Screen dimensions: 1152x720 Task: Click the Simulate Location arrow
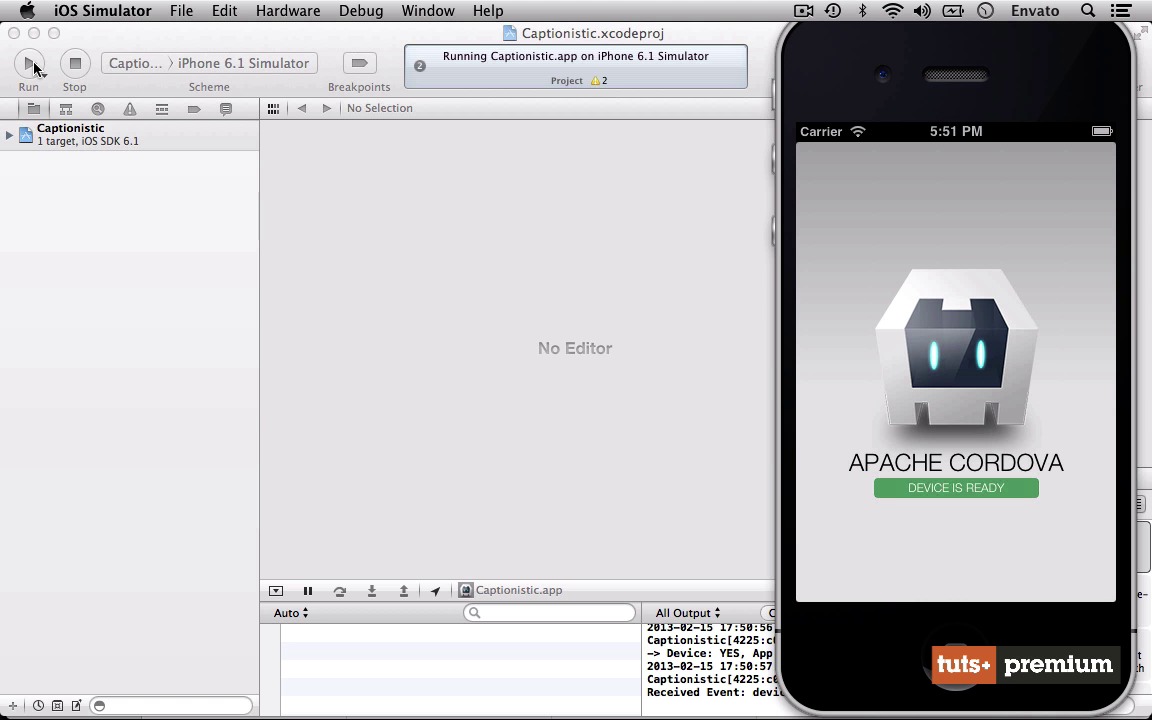point(436,591)
